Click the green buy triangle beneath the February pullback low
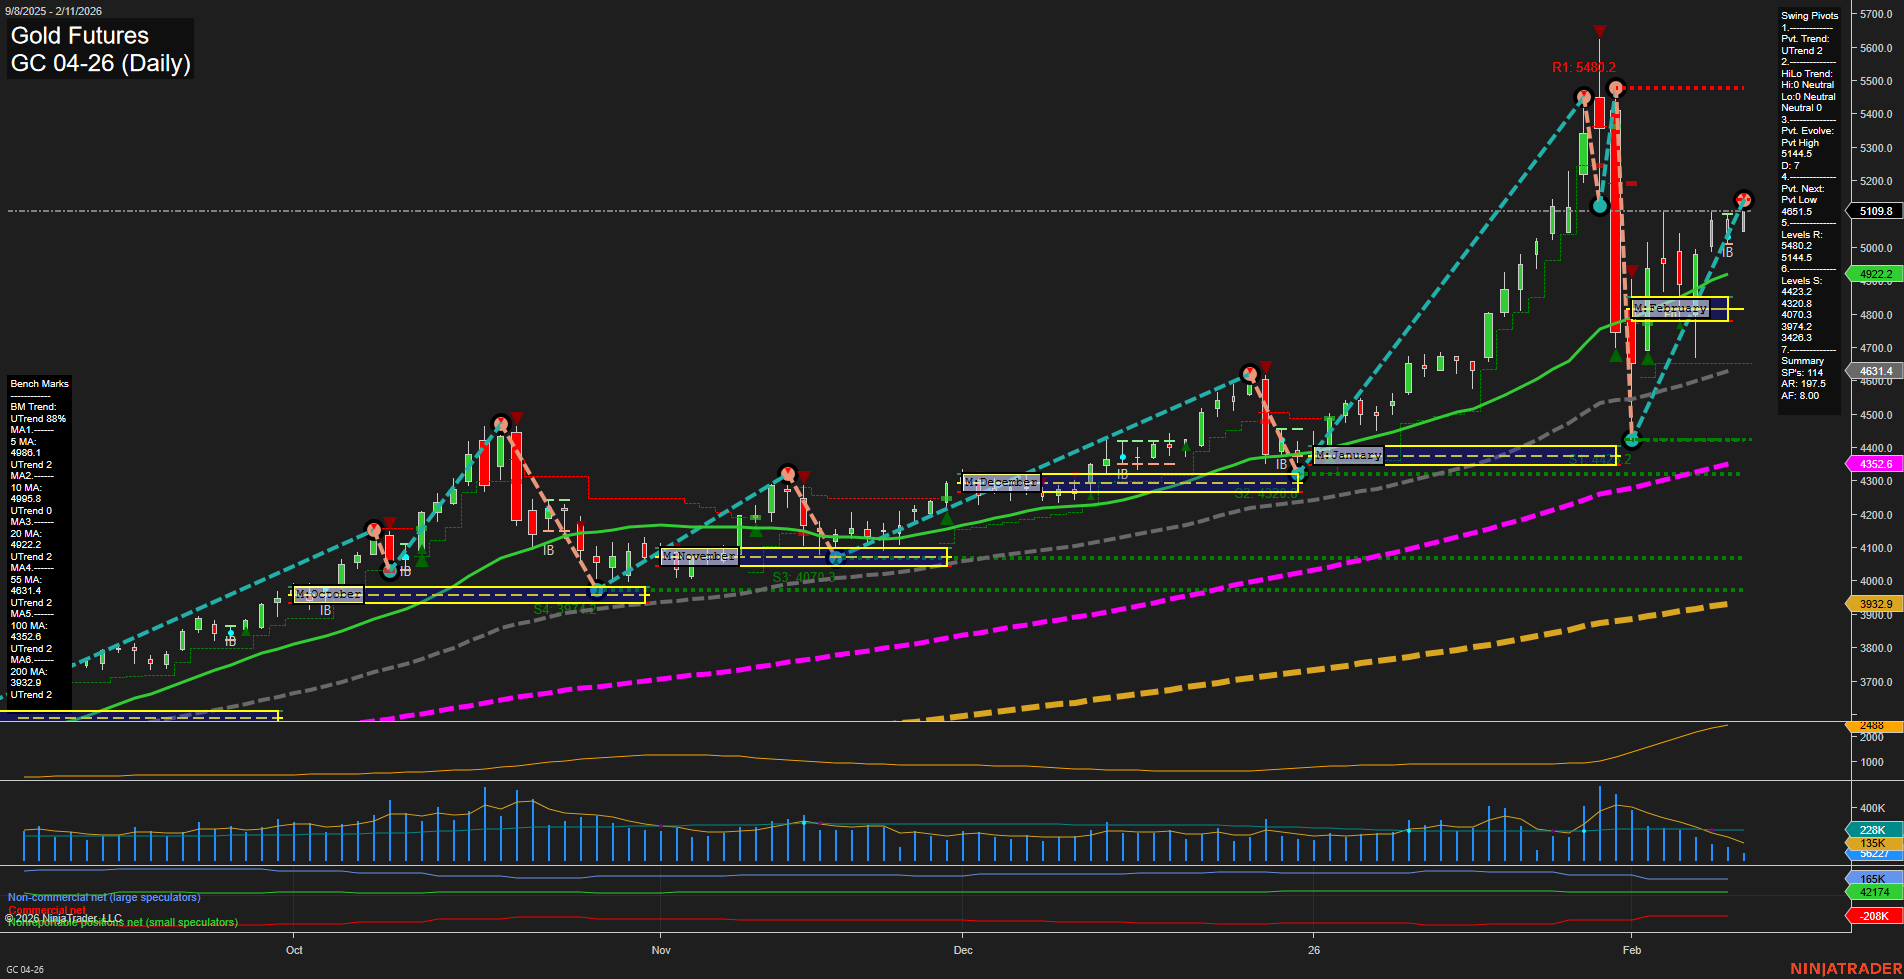The image size is (1904, 979). [x=1646, y=356]
